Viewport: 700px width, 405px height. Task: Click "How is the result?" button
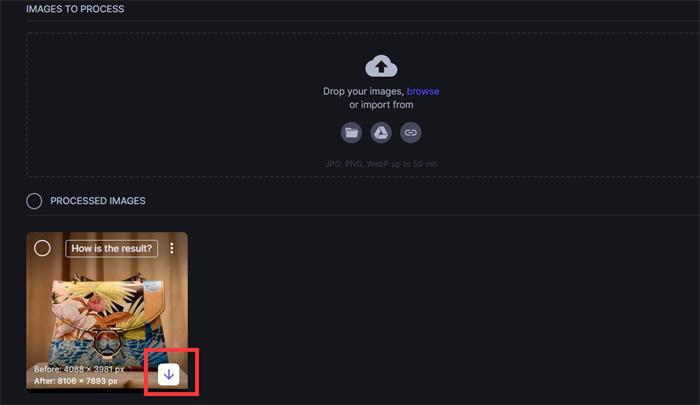click(112, 248)
